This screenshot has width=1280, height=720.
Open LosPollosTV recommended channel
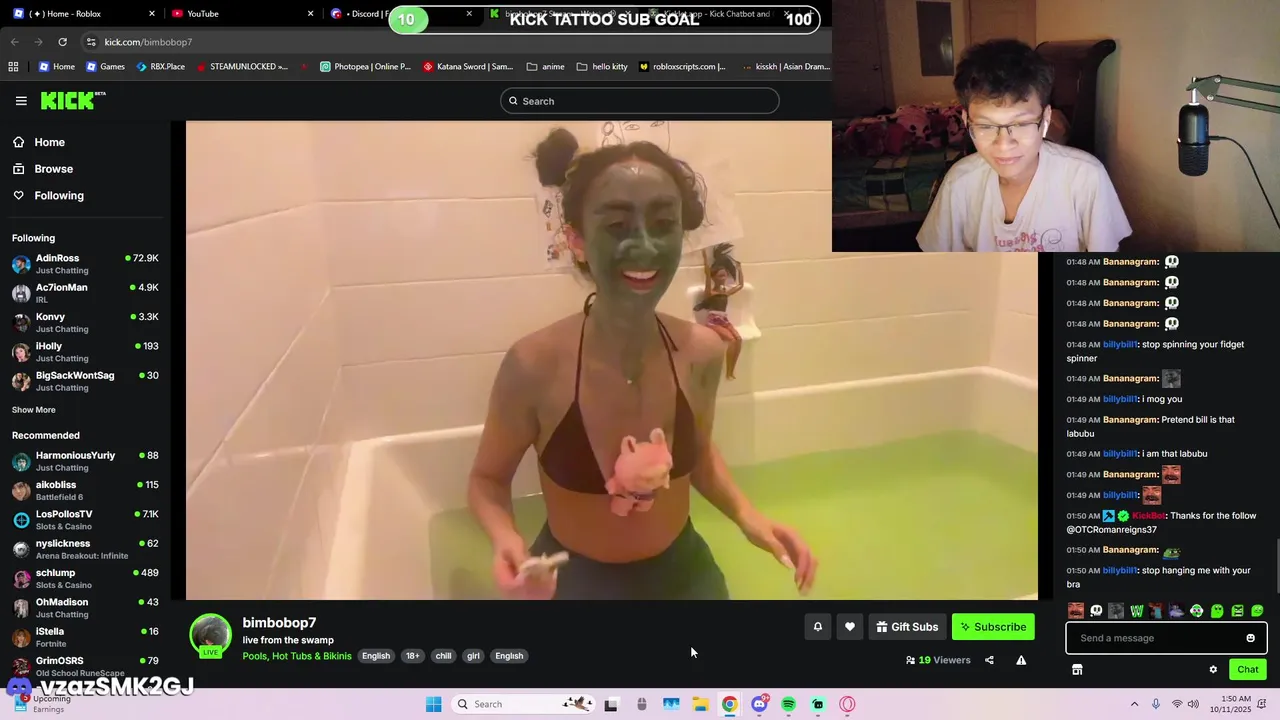click(85, 520)
